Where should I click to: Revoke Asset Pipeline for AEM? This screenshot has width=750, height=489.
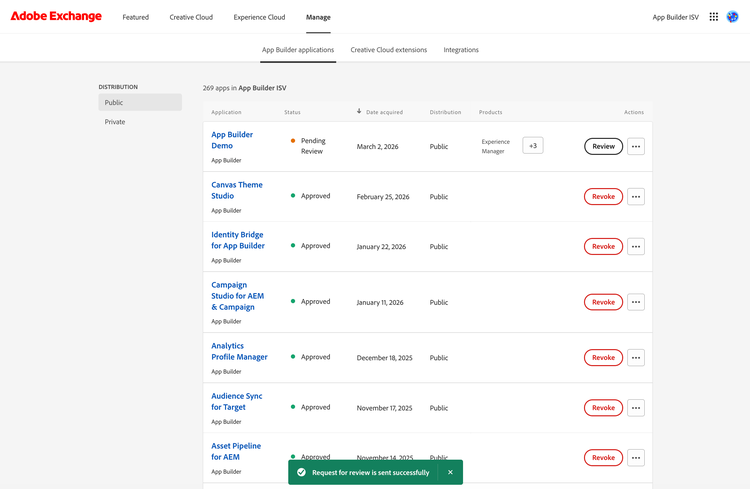[x=603, y=457]
